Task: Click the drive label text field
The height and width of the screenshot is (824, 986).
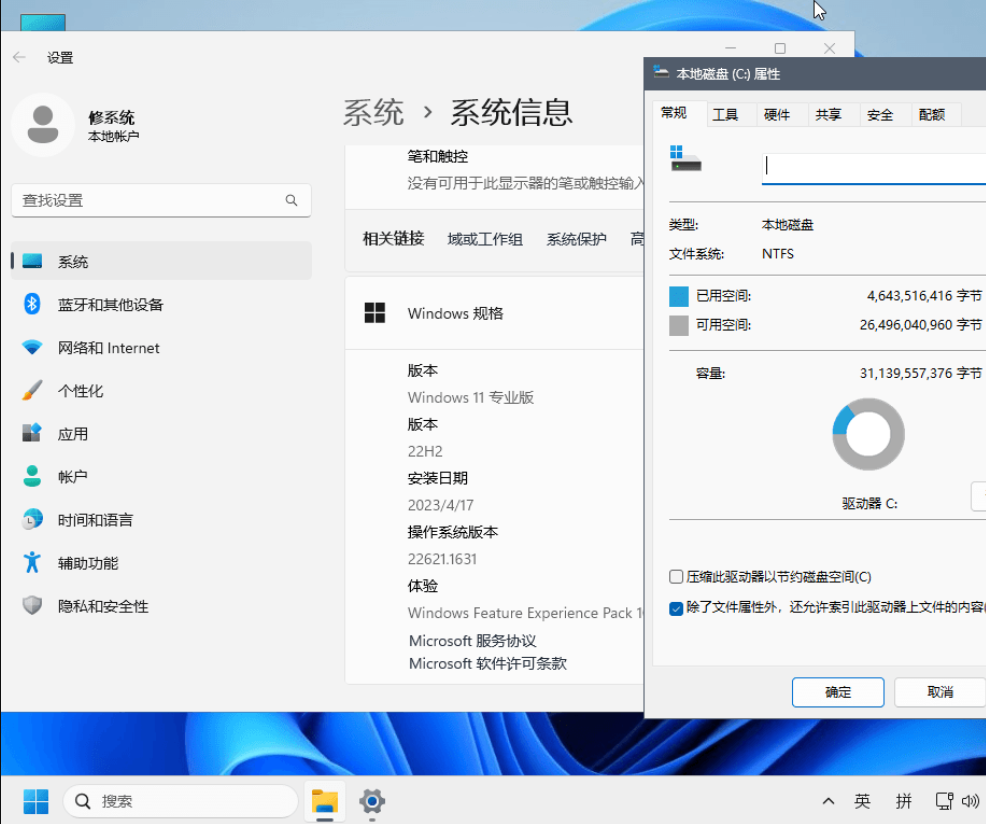Action: pos(873,168)
